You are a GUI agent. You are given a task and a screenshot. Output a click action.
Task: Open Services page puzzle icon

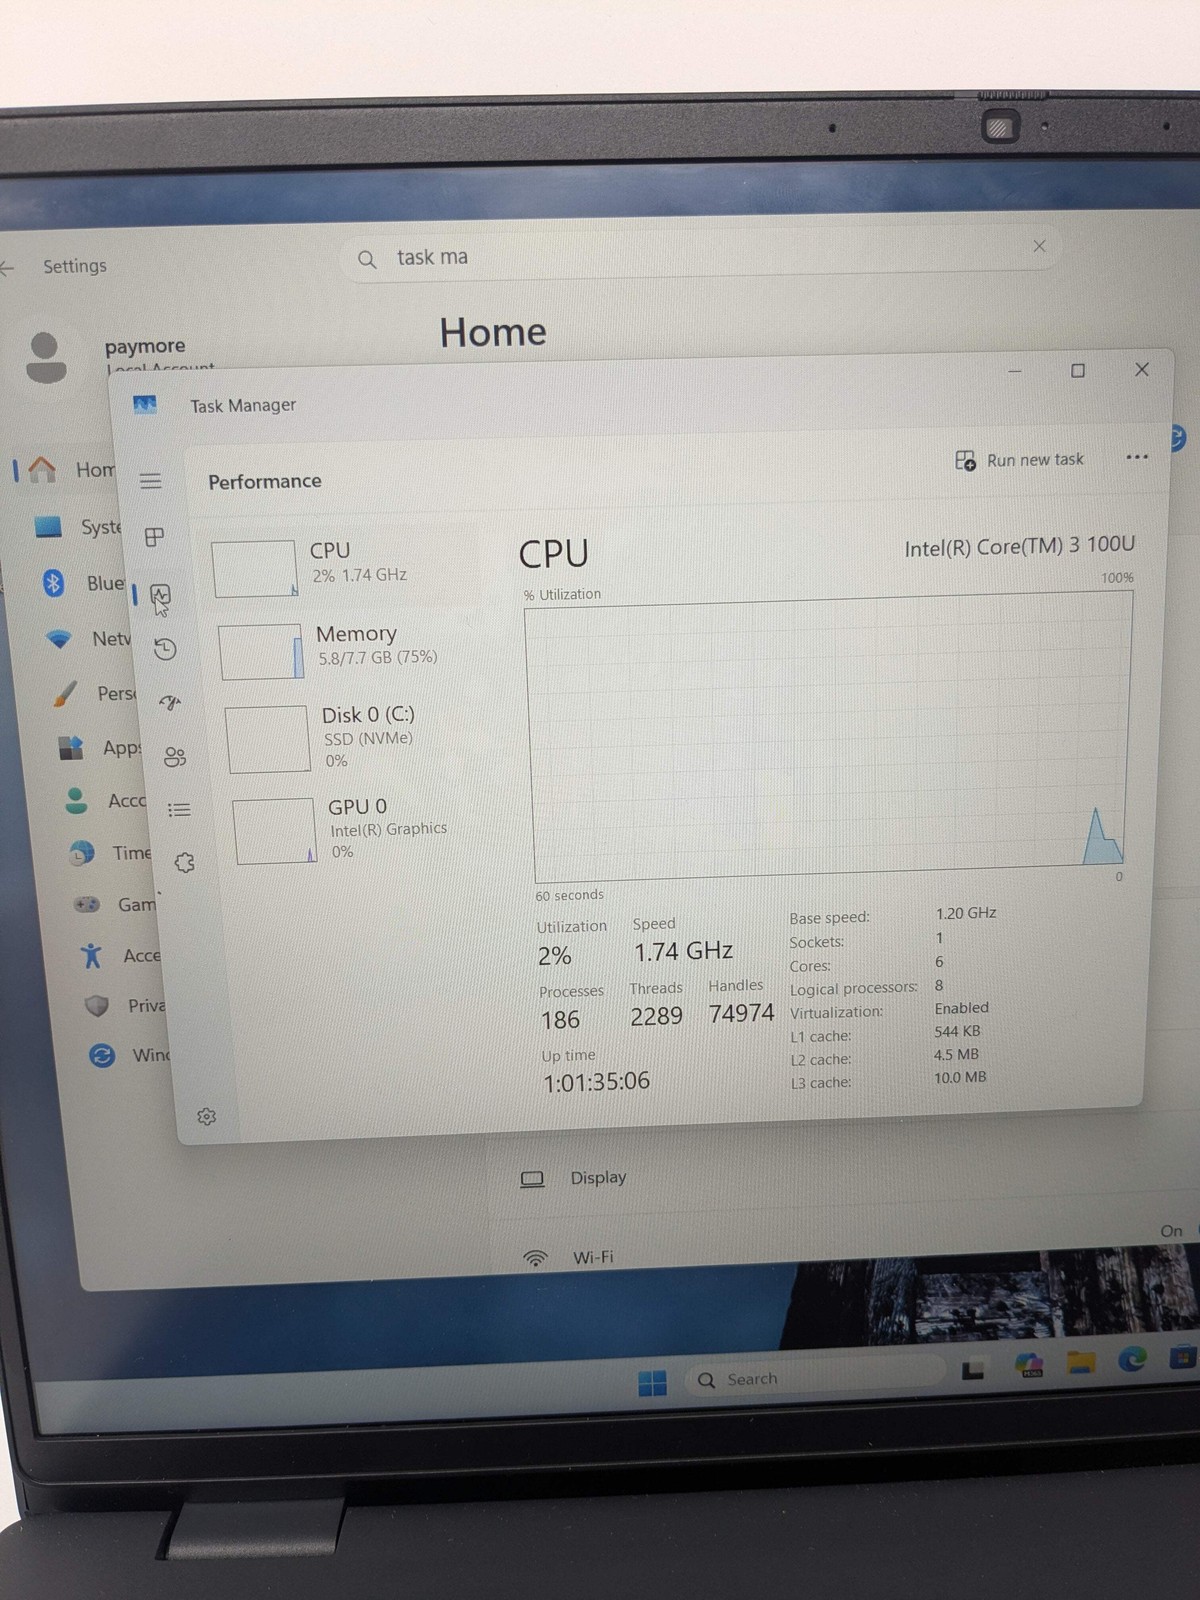pyautogui.click(x=184, y=862)
